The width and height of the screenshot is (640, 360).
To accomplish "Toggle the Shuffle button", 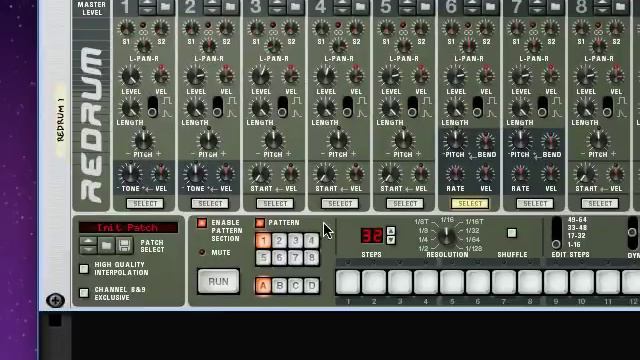I will tap(511, 233).
